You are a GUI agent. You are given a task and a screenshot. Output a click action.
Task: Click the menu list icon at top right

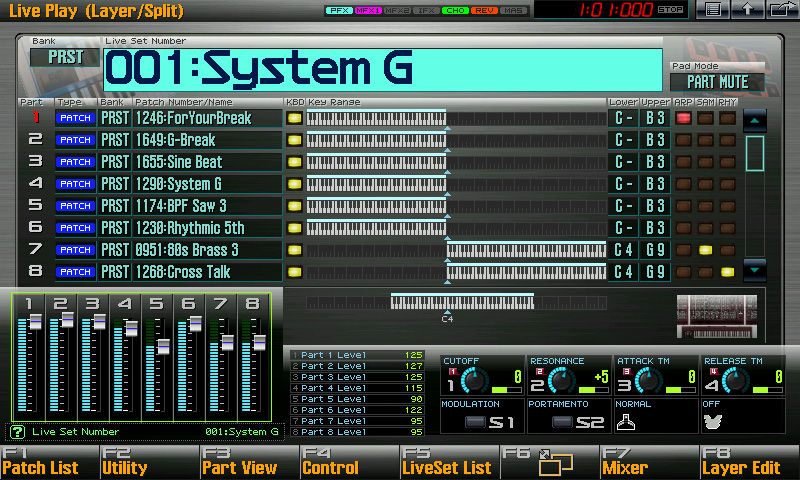712,9
